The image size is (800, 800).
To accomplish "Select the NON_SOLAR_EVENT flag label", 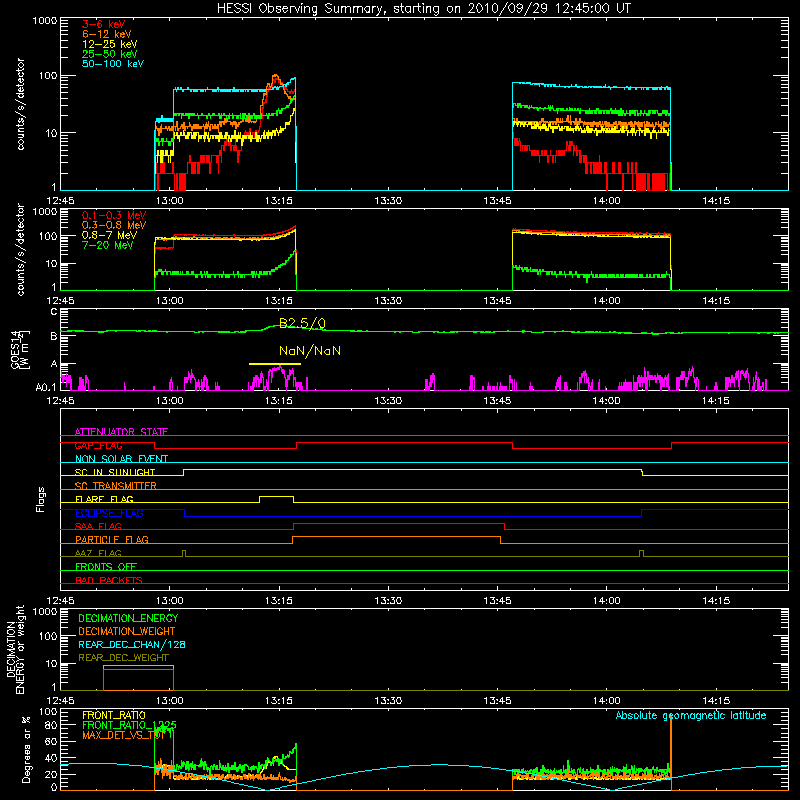I will [121, 459].
